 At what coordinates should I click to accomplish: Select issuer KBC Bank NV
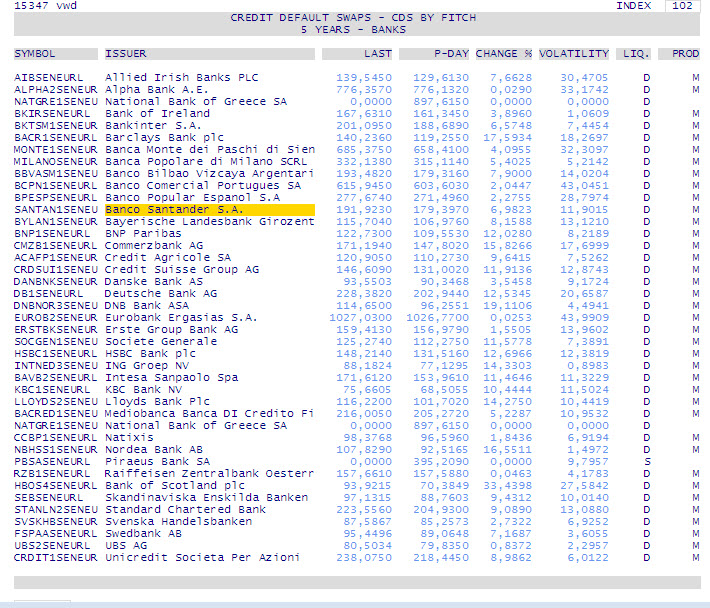pos(143,389)
